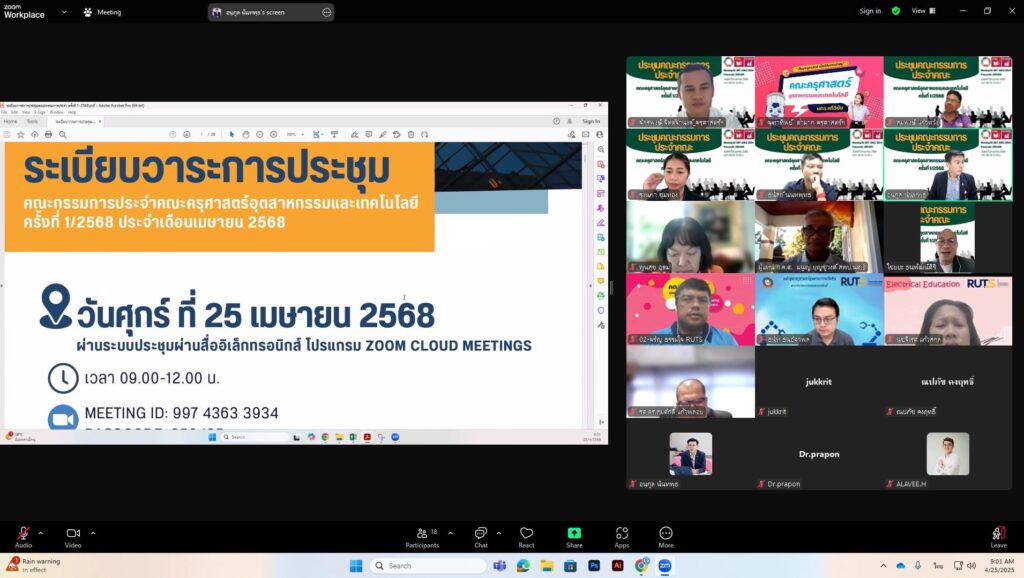Open the Participants panel
Viewport: 1024px width, 578px height.
(423, 537)
